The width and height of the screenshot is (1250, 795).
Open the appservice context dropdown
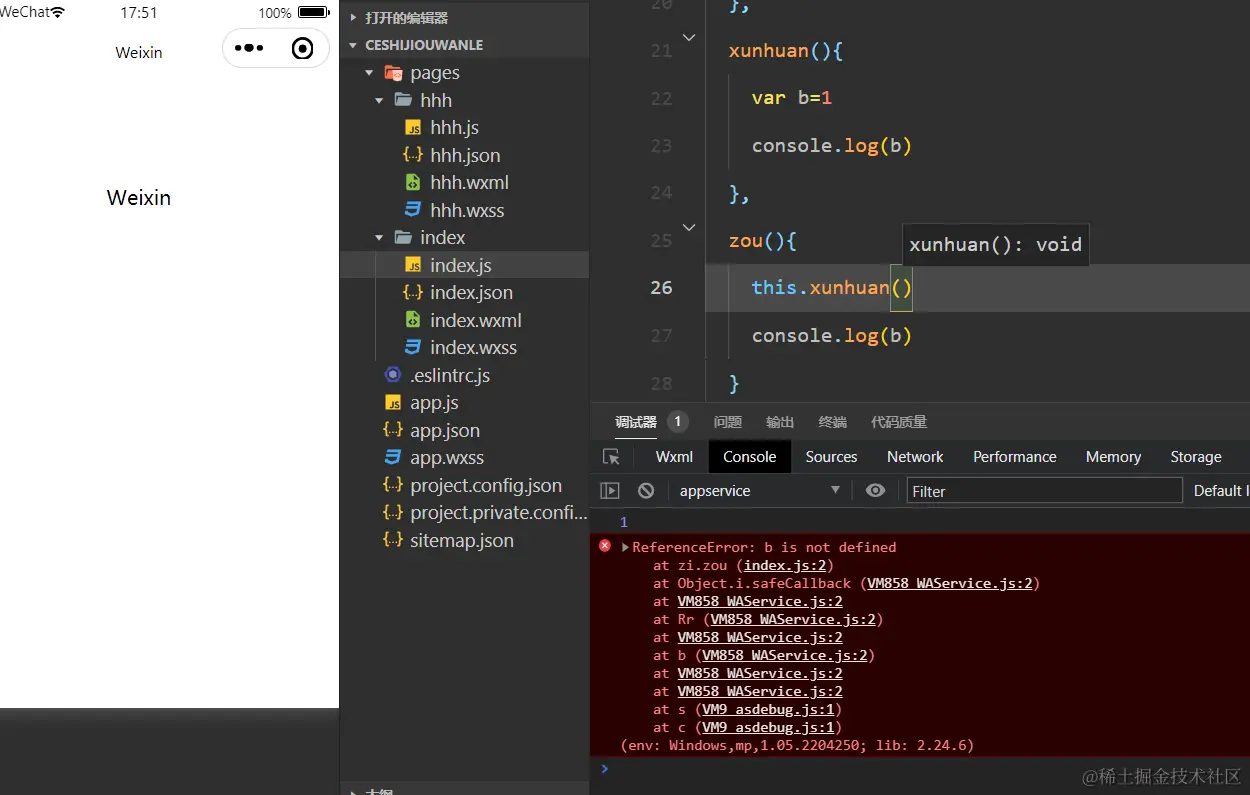pos(759,490)
